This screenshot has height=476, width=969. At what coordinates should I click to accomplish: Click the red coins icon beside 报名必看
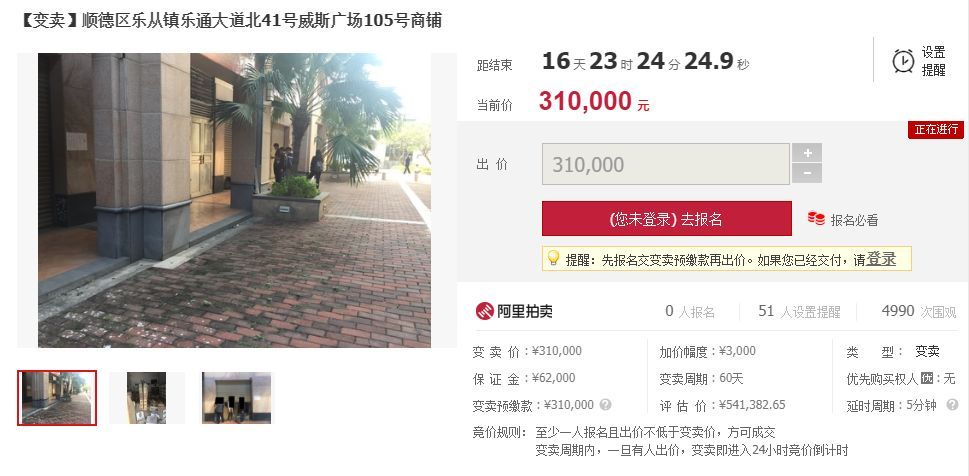tap(816, 218)
